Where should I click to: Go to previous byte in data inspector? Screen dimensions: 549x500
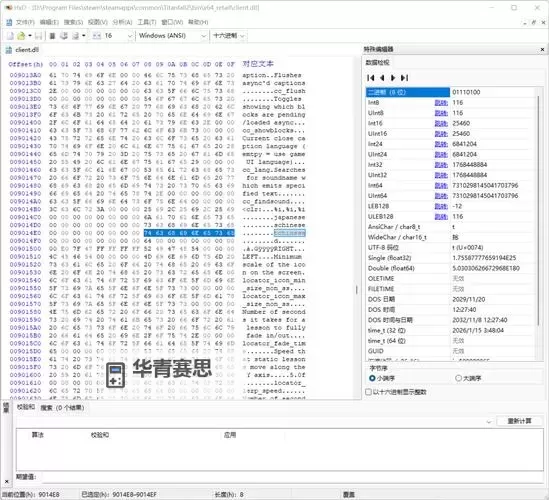click(x=382, y=78)
